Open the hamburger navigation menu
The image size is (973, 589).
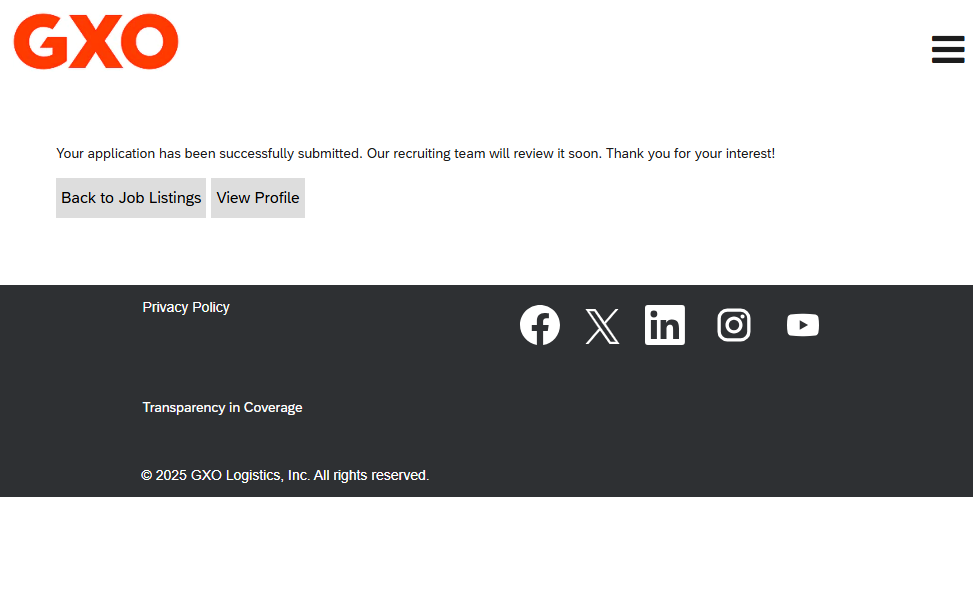pyautogui.click(x=947, y=49)
